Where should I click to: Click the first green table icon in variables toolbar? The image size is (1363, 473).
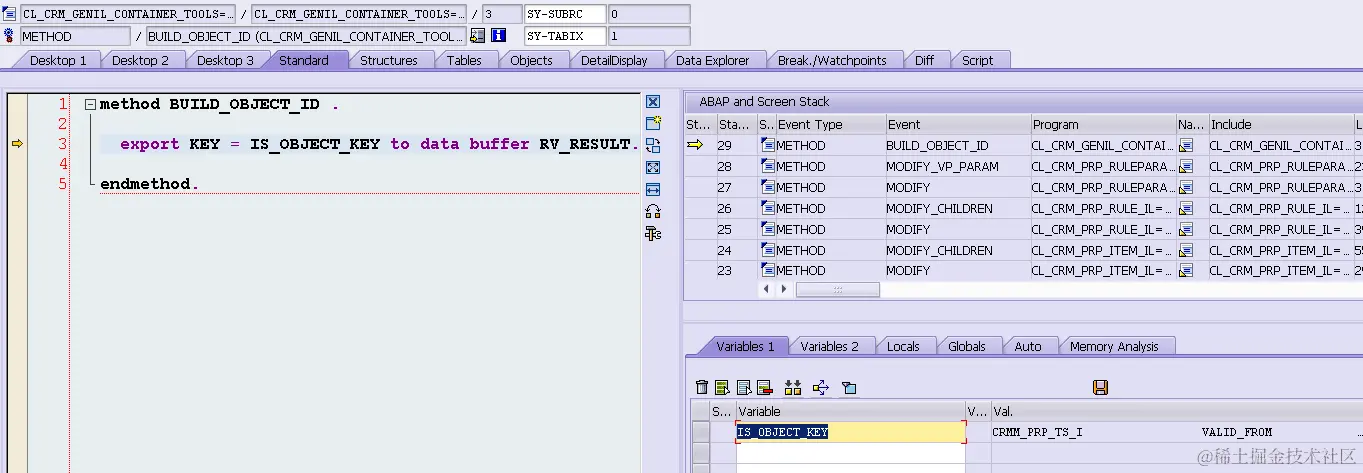pyautogui.click(x=722, y=387)
